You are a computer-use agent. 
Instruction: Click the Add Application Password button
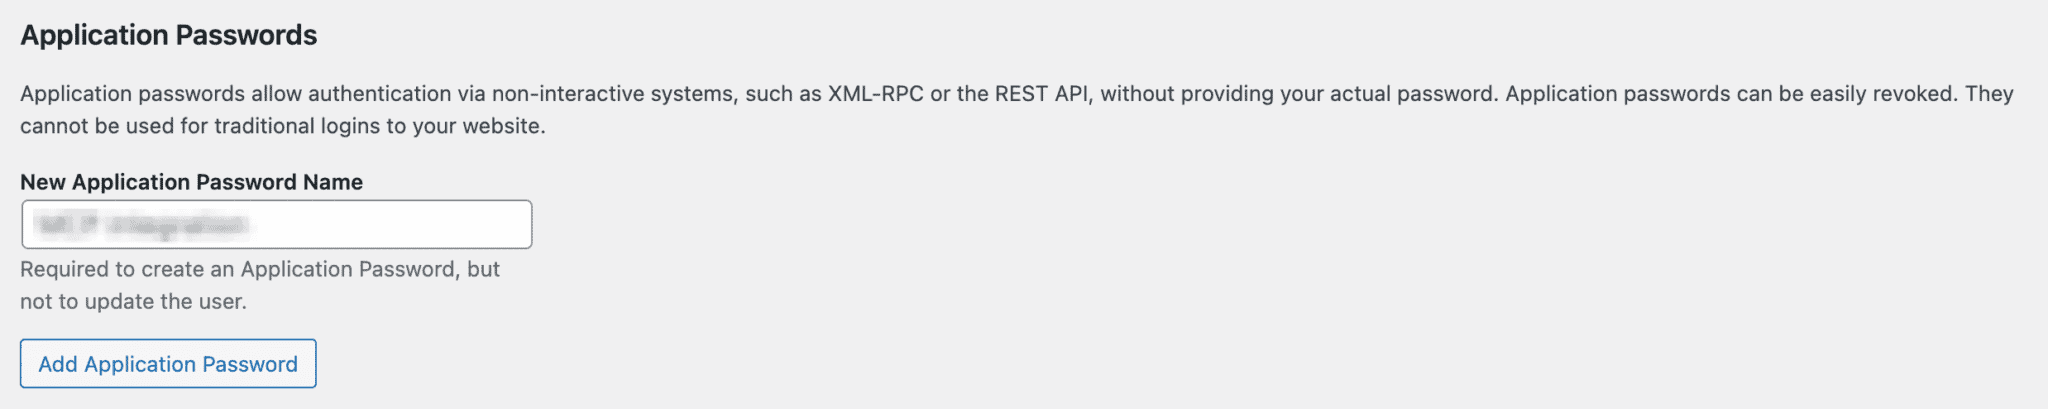pos(168,364)
